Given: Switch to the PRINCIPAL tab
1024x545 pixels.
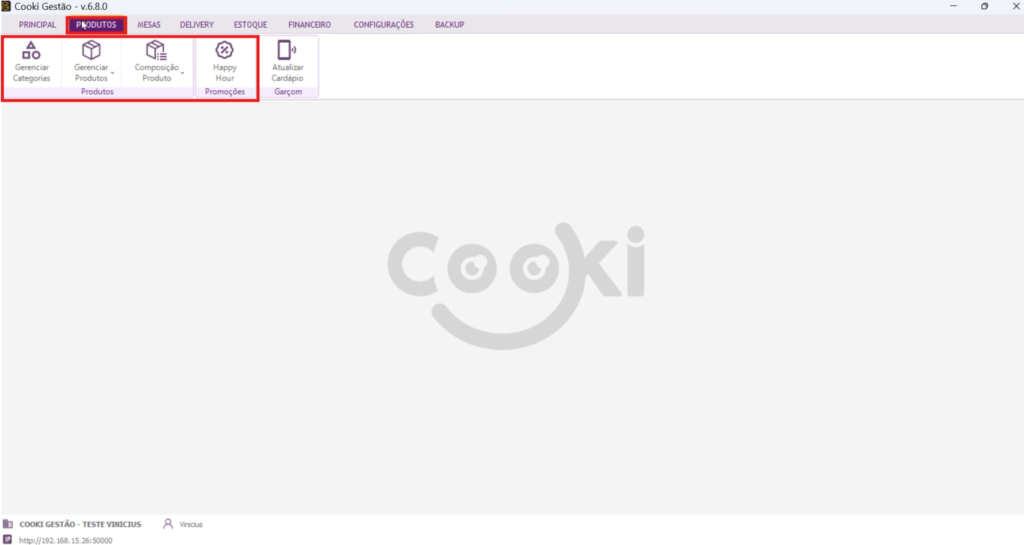Looking at the screenshot, I should 37,25.
